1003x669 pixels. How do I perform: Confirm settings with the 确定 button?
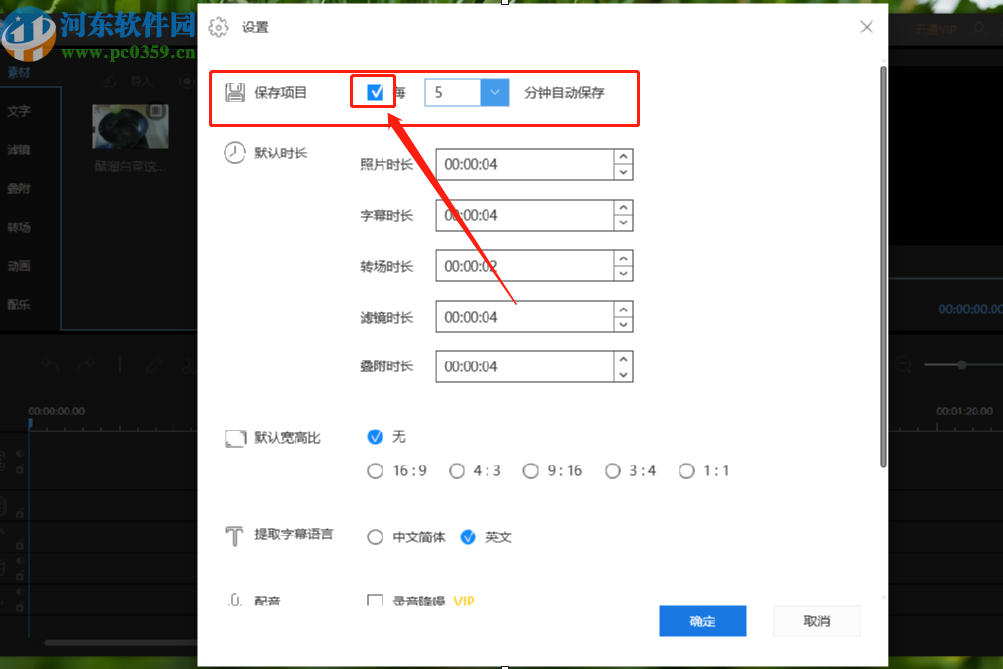[x=702, y=621]
